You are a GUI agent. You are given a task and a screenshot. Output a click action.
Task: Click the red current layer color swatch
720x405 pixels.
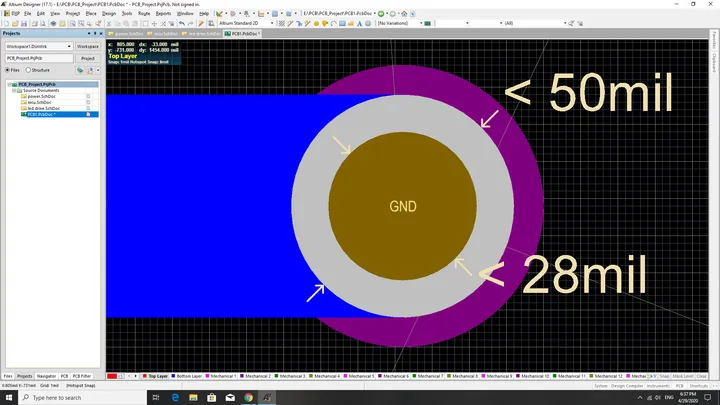[112, 376]
